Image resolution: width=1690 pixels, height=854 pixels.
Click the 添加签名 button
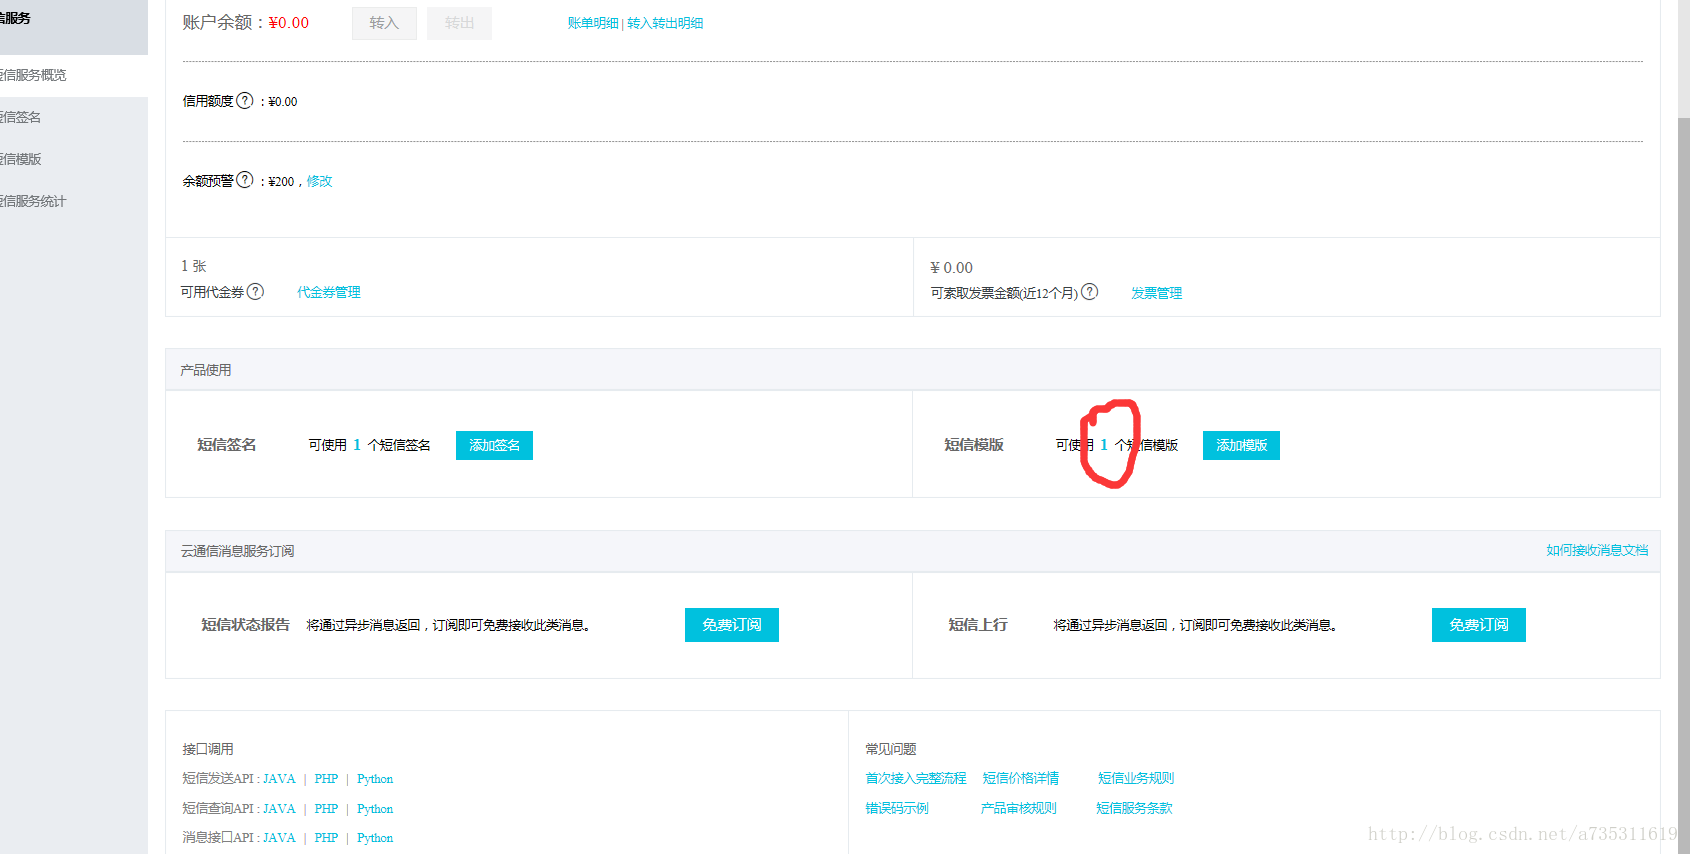(x=494, y=445)
